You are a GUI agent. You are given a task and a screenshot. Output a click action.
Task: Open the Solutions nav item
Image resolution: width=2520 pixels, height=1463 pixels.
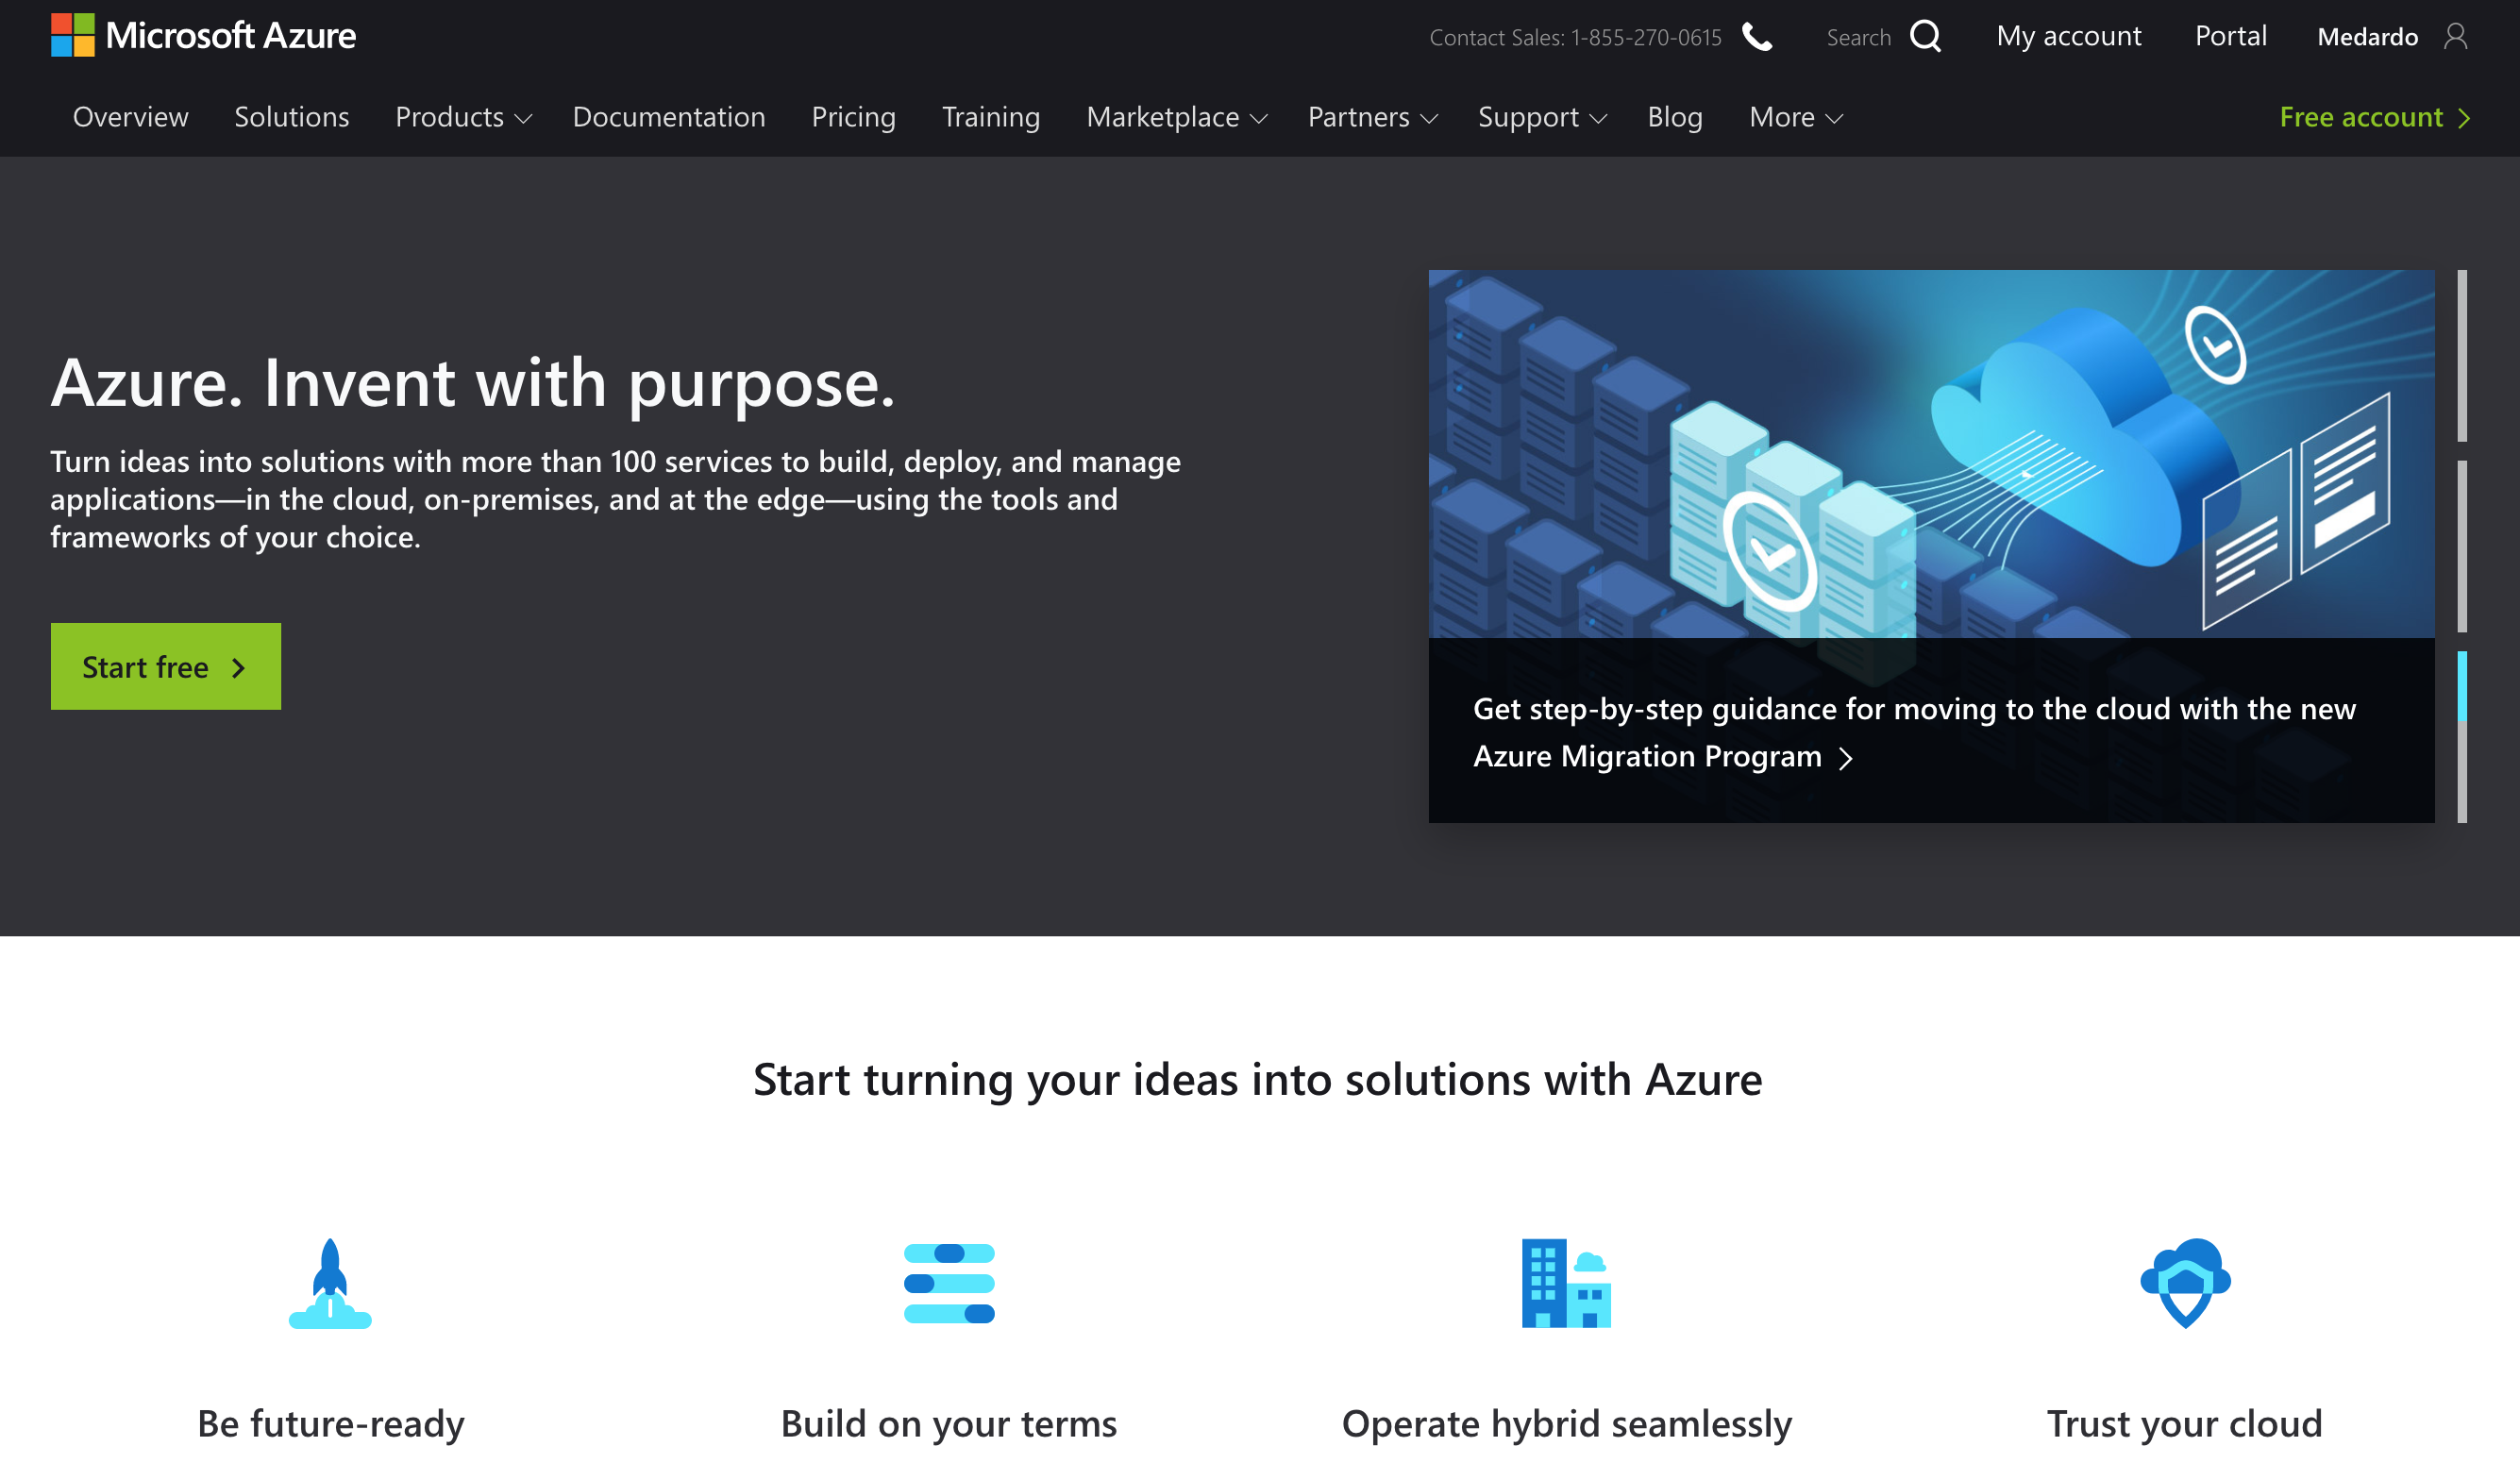[x=291, y=117]
